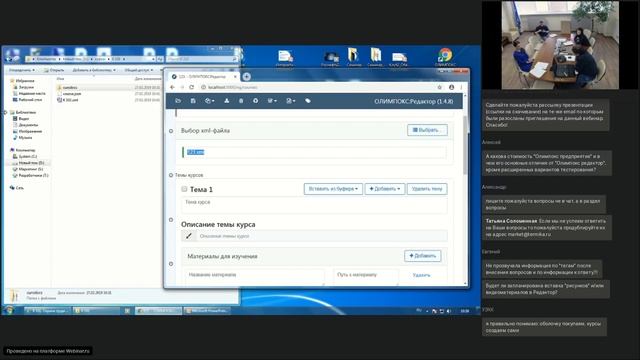640x360 pixels.
Task: Save course using floppy icon in toolbar
Action: pos(193,101)
